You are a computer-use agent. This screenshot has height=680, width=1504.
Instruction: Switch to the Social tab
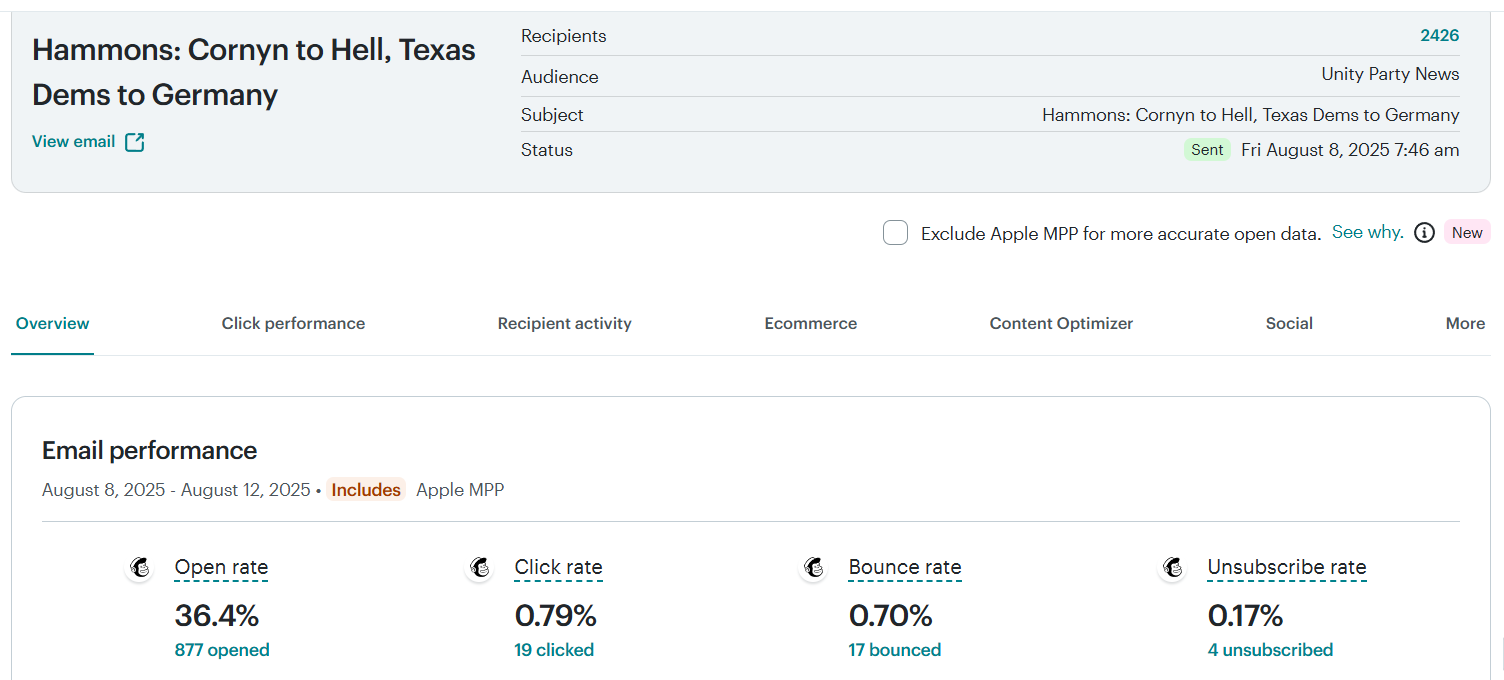point(1289,323)
